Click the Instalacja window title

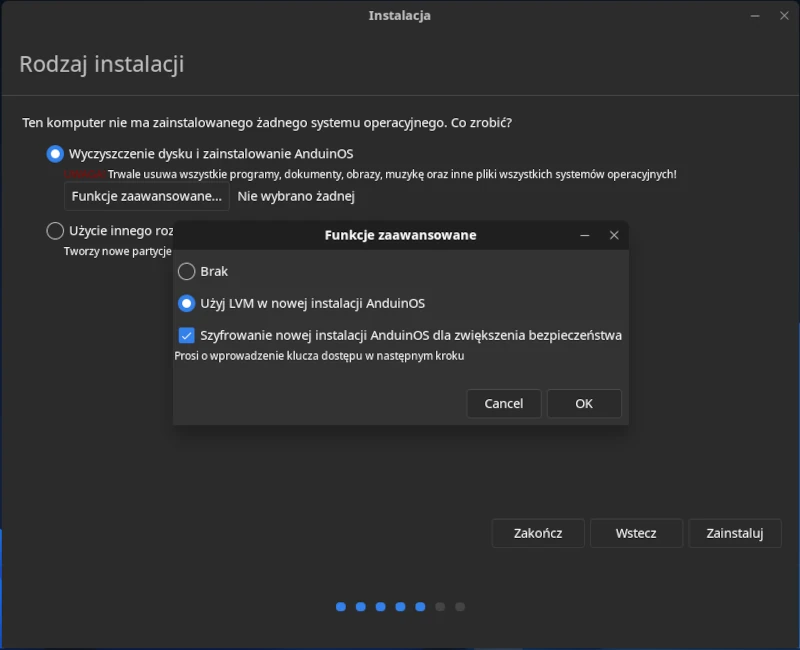[399, 16]
